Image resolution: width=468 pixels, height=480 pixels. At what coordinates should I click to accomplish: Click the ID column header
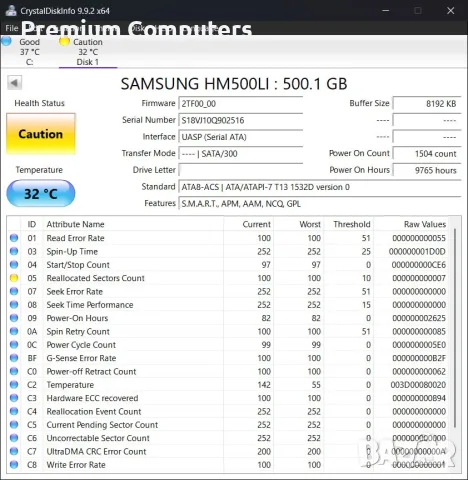click(x=32, y=224)
